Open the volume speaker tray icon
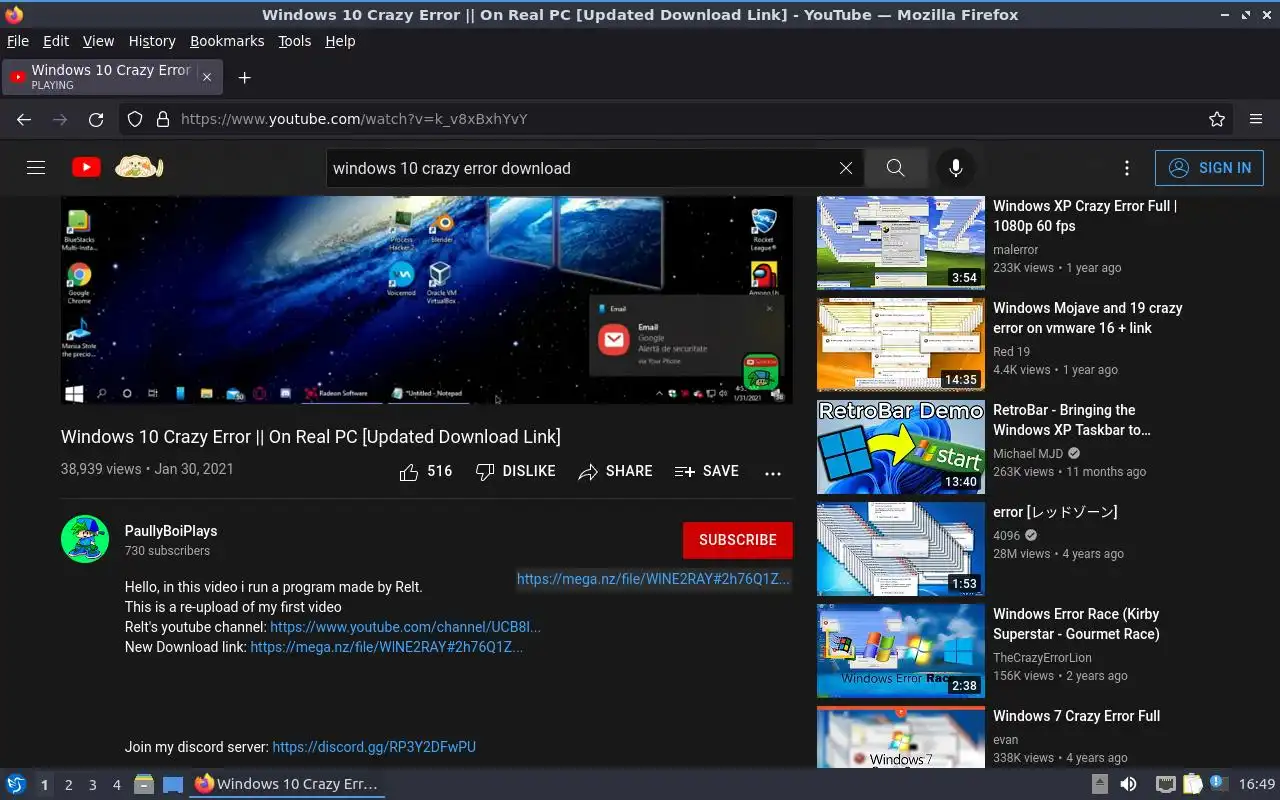This screenshot has height=800, width=1280. [1128, 784]
